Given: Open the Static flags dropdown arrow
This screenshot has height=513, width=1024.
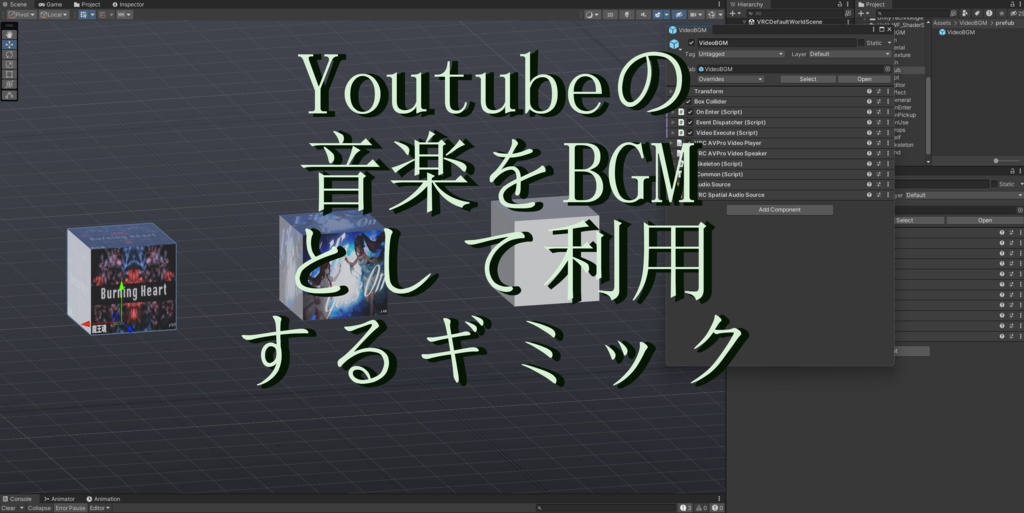Looking at the screenshot, I should (889, 43).
